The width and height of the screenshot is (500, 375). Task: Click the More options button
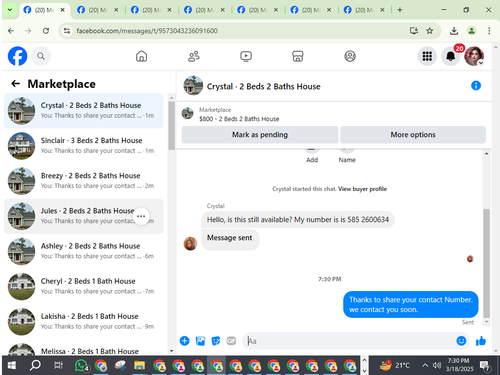point(413,135)
